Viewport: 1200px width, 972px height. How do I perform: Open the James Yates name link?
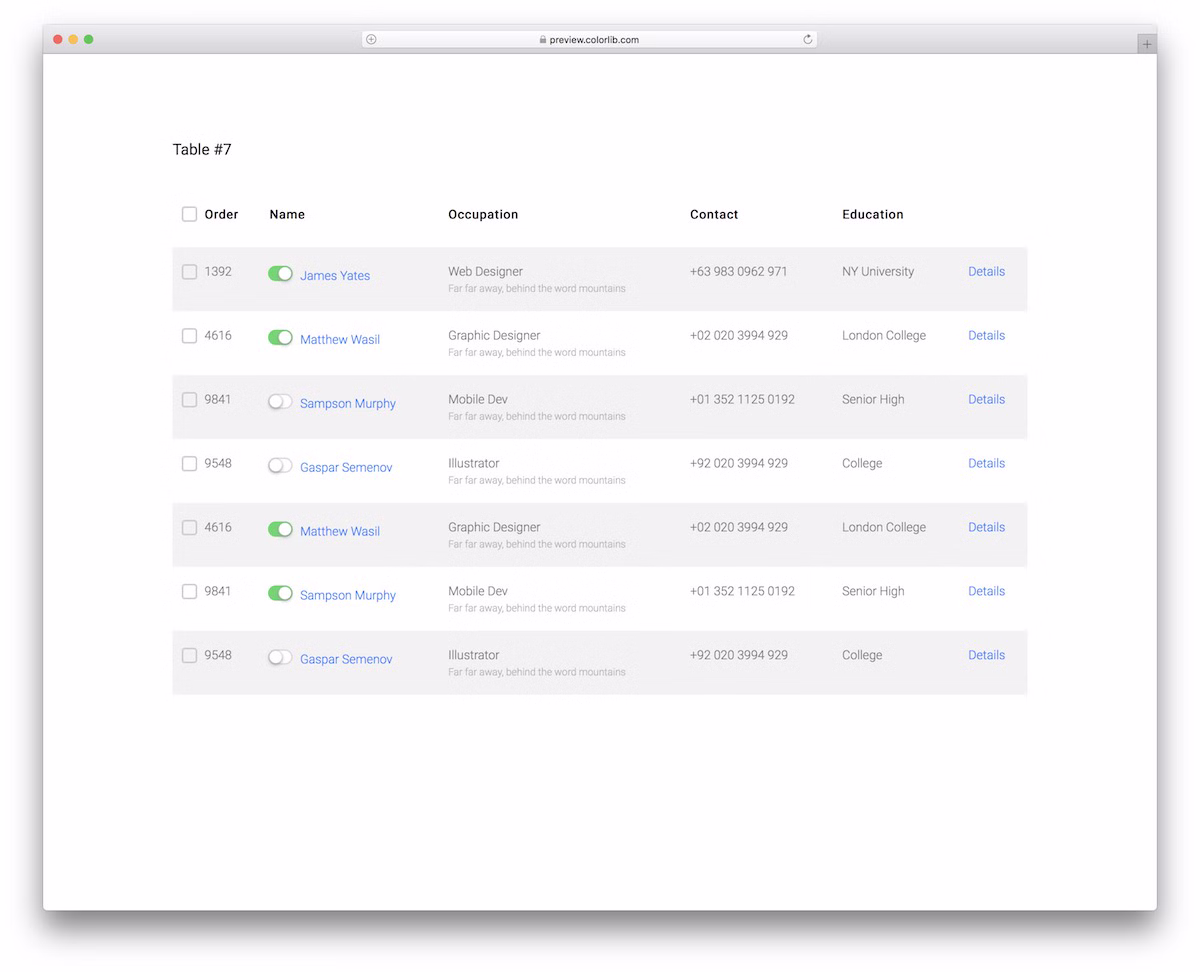[335, 276]
